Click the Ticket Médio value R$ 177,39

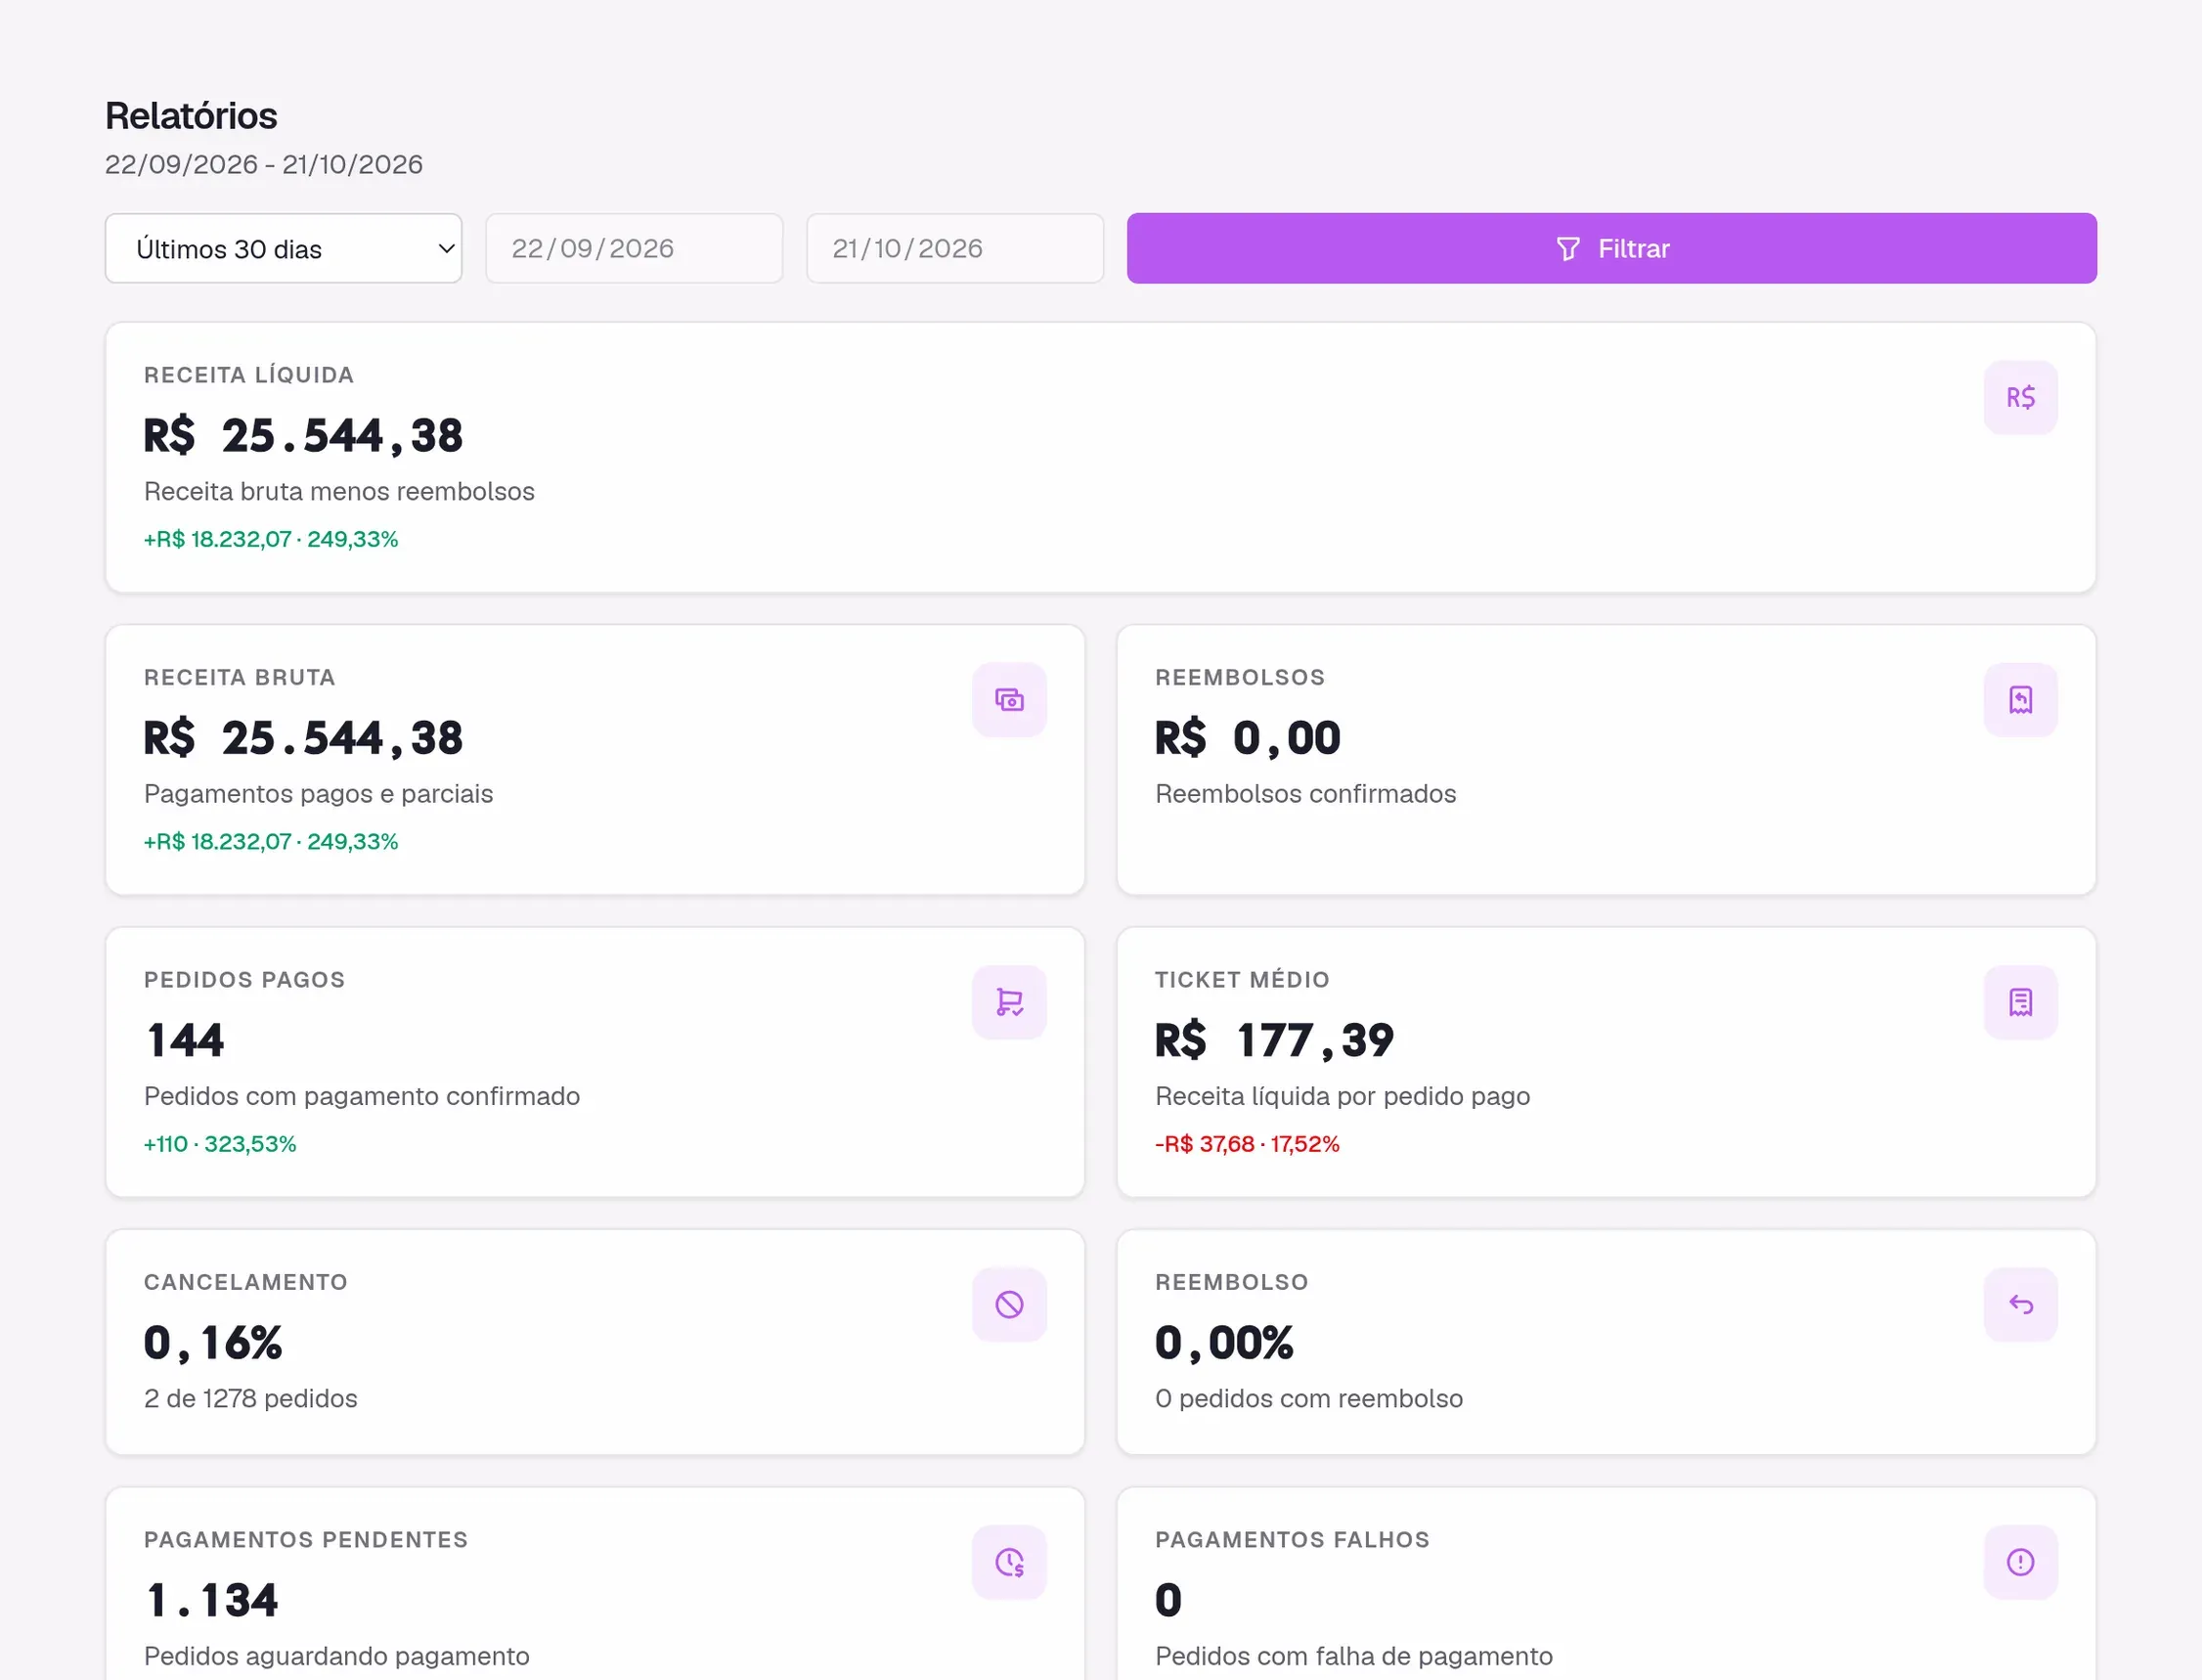(x=1274, y=1040)
